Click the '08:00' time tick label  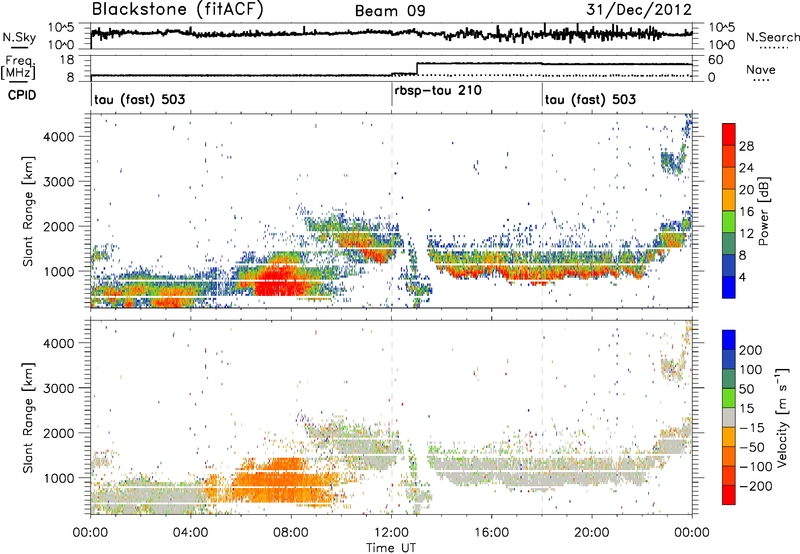[291, 533]
